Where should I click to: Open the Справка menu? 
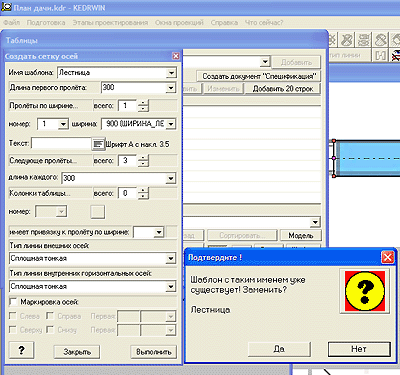(224, 23)
